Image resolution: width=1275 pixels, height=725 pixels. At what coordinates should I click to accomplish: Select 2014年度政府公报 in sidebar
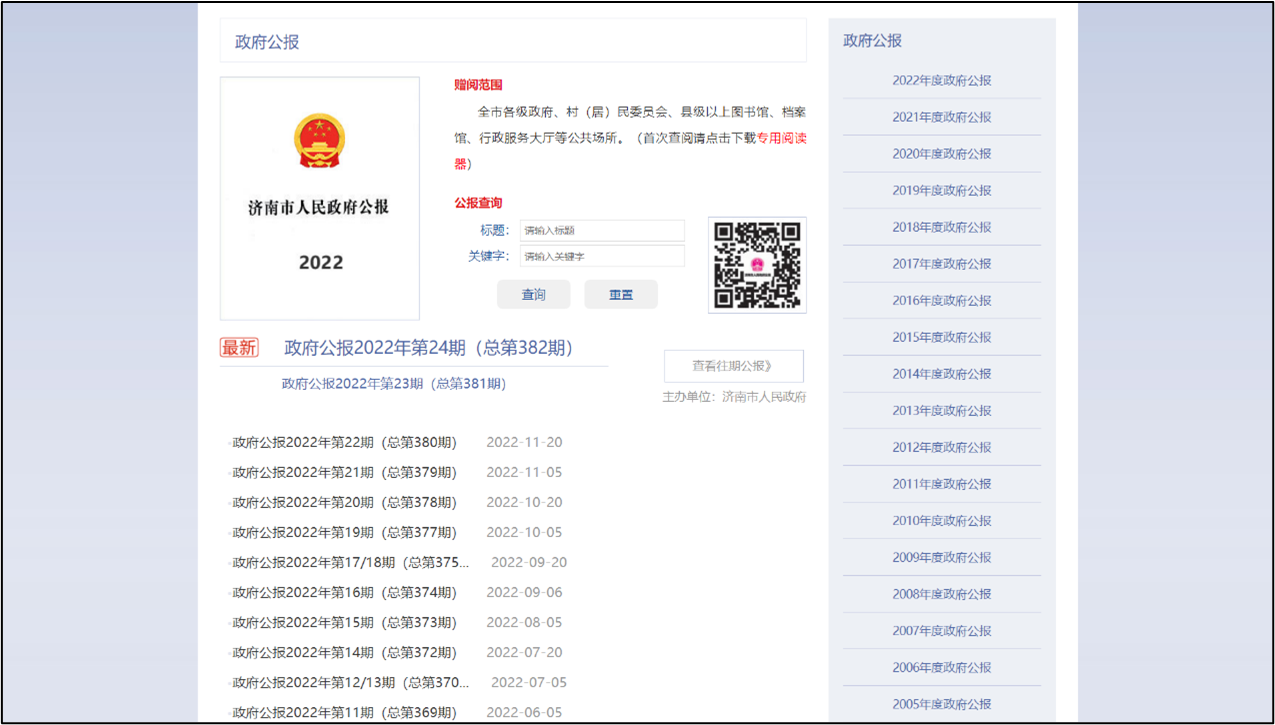click(941, 374)
